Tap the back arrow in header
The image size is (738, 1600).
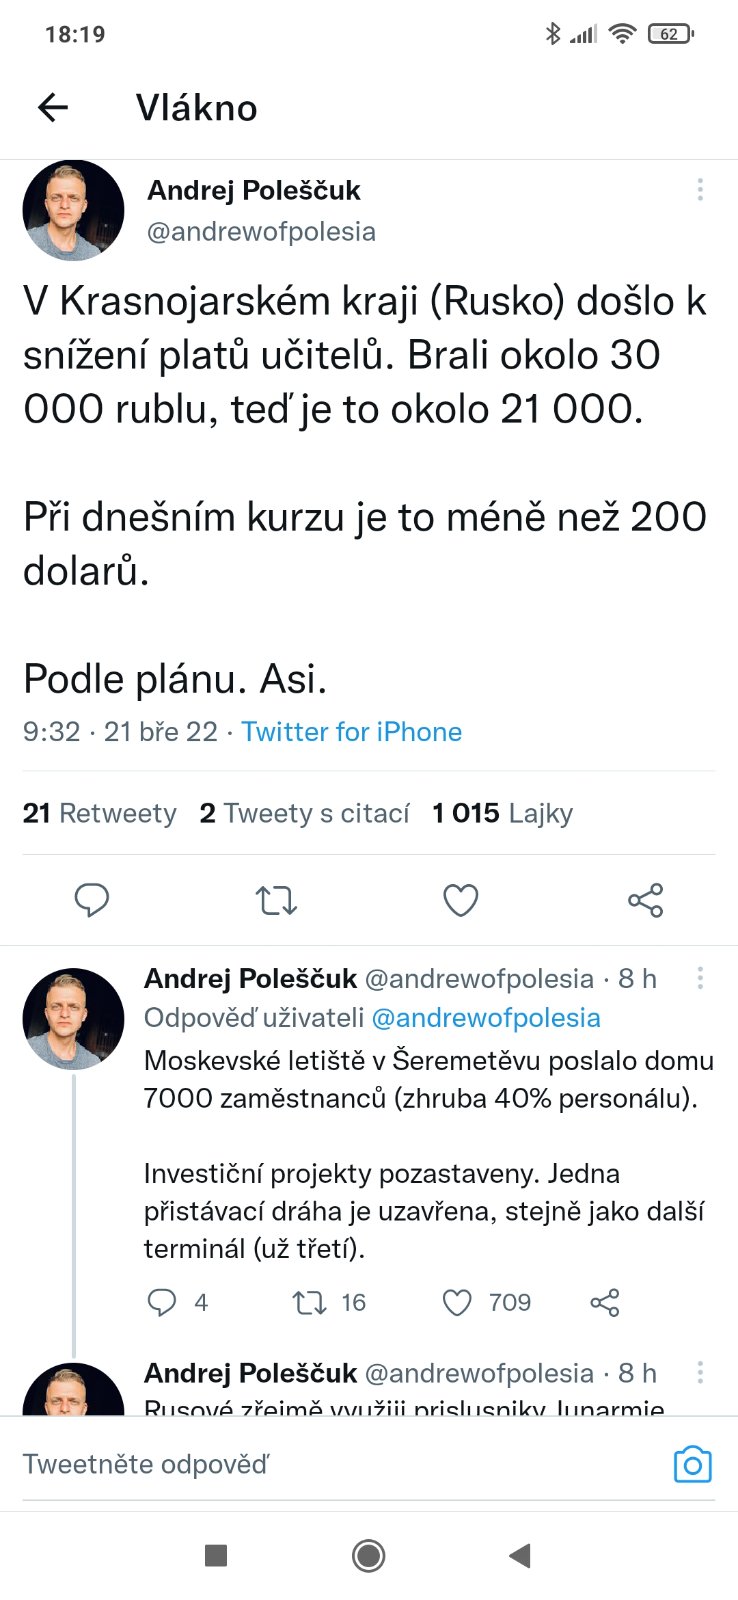pyautogui.click(x=53, y=107)
